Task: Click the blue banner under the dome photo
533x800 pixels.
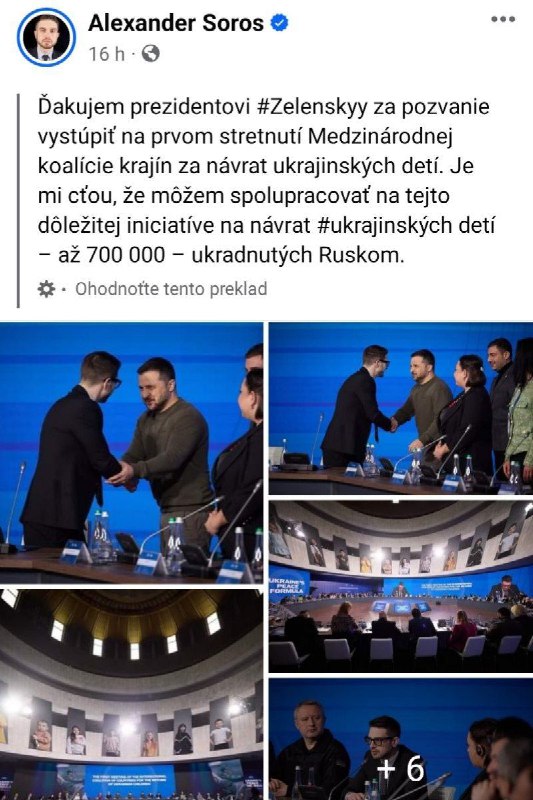Action: (132, 780)
